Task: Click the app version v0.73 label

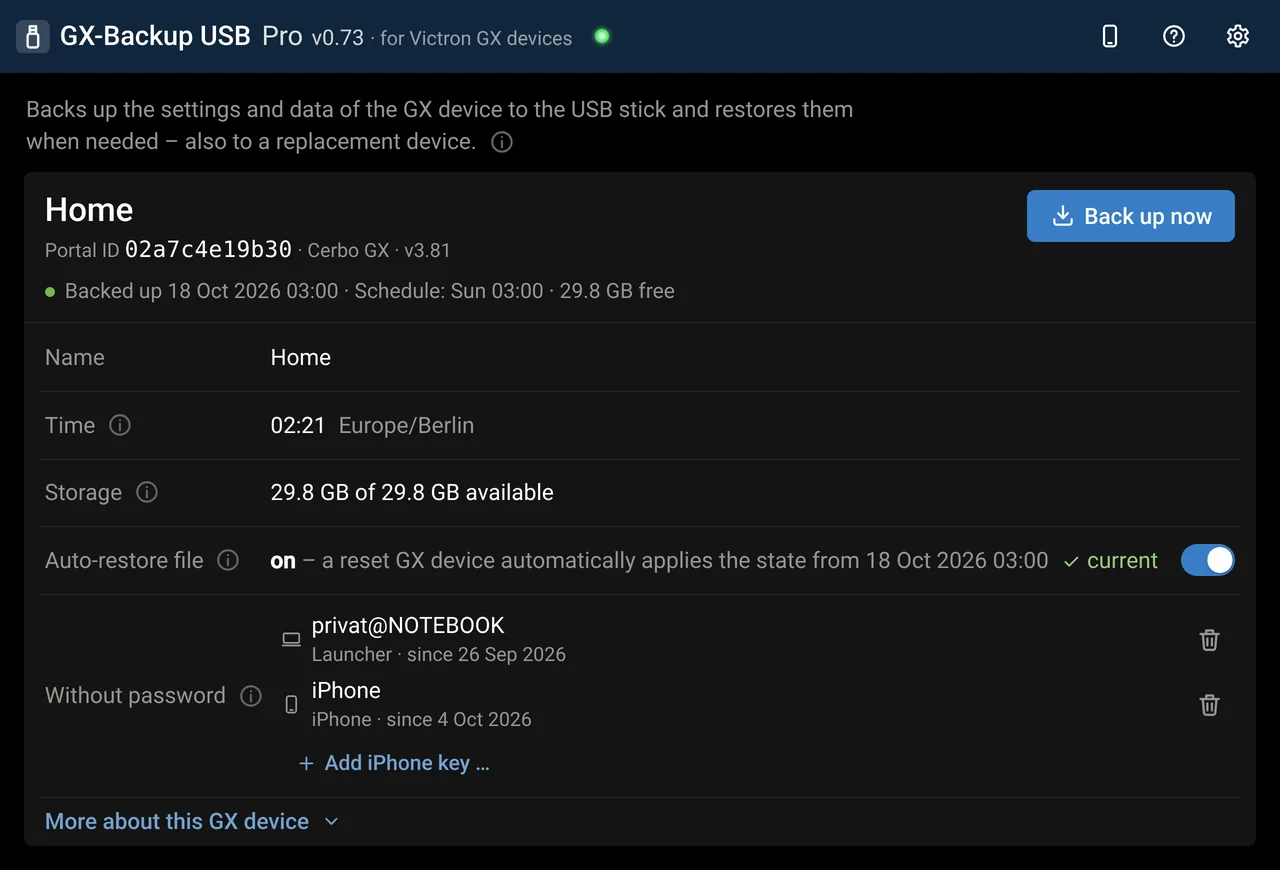Action: (338, 38)
